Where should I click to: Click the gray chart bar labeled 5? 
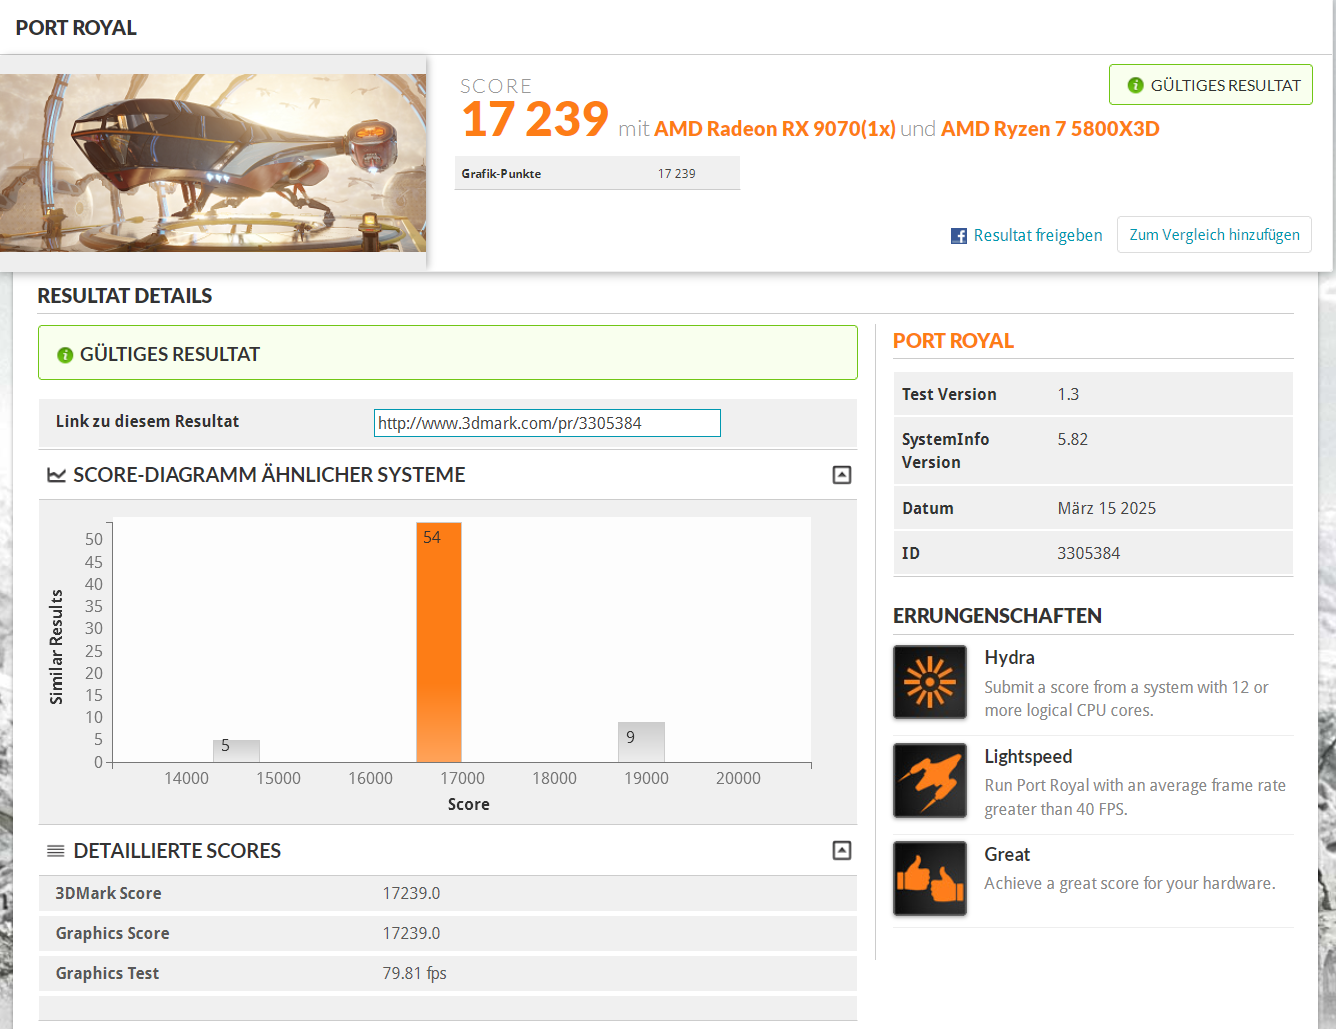(x=236, y=751)
